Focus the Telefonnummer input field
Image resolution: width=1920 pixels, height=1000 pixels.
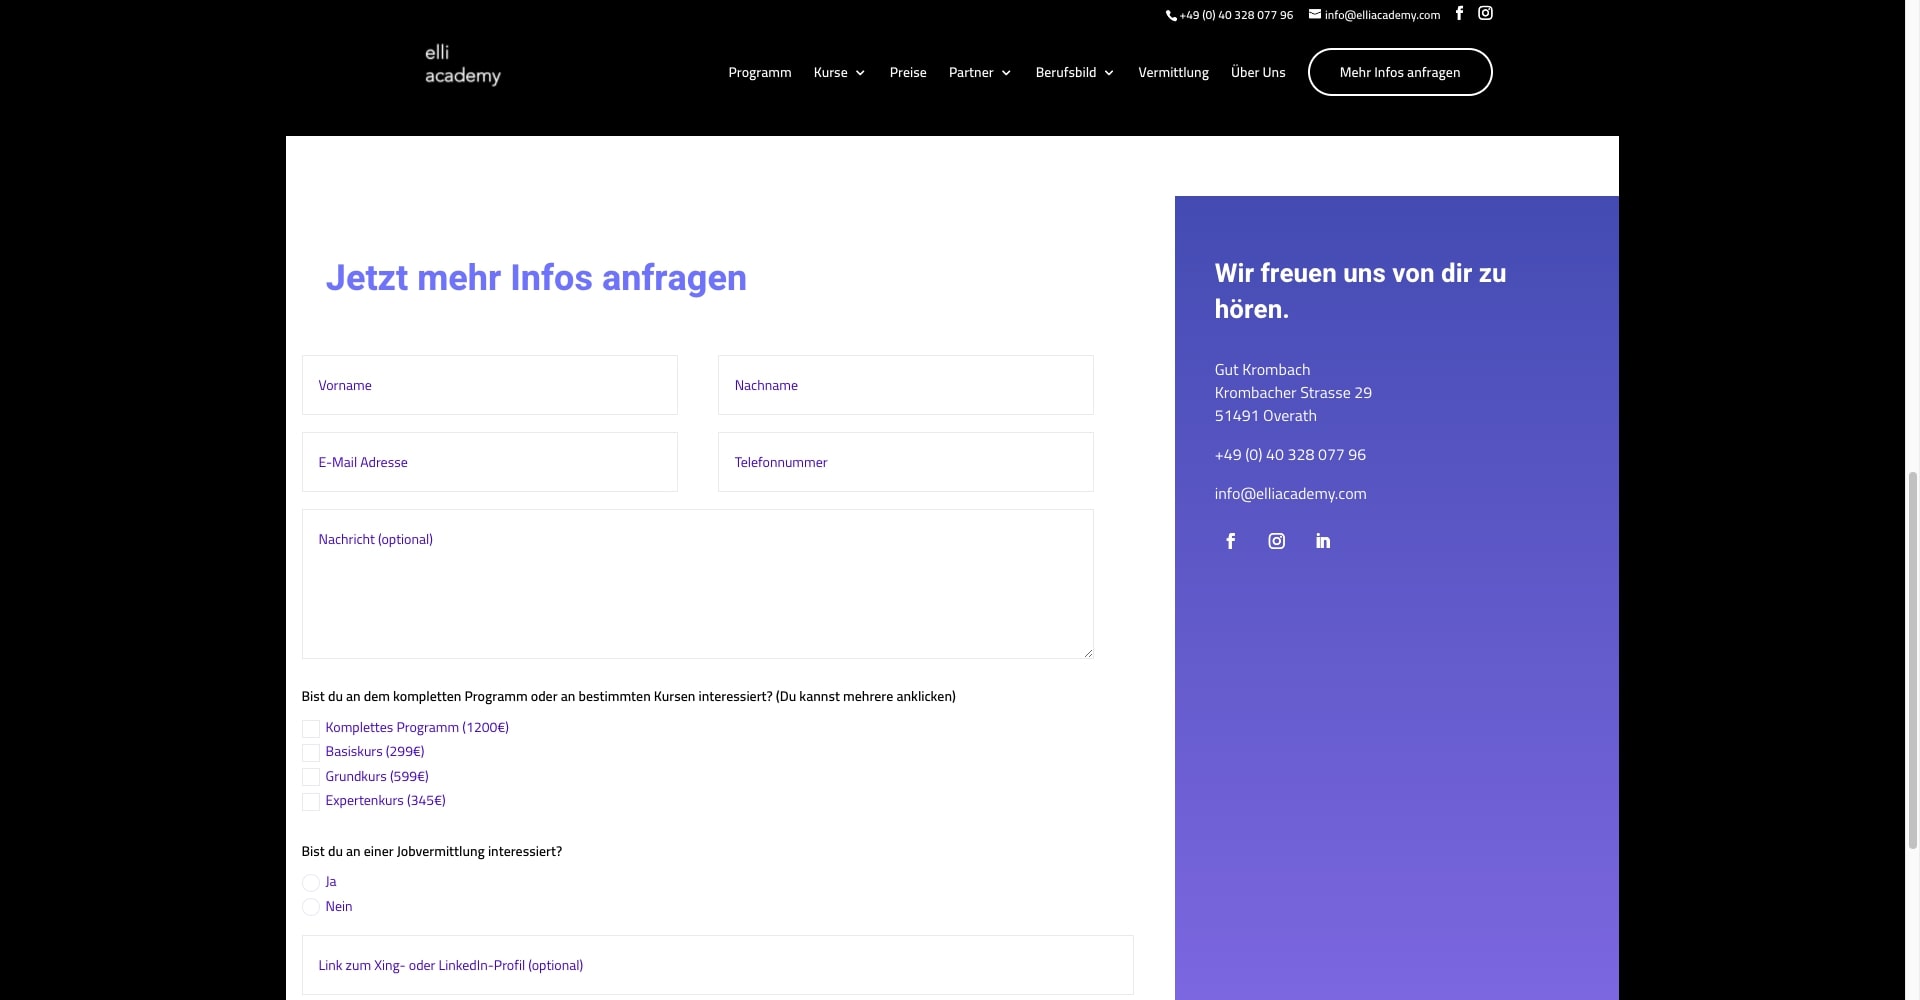coord(906,462)
